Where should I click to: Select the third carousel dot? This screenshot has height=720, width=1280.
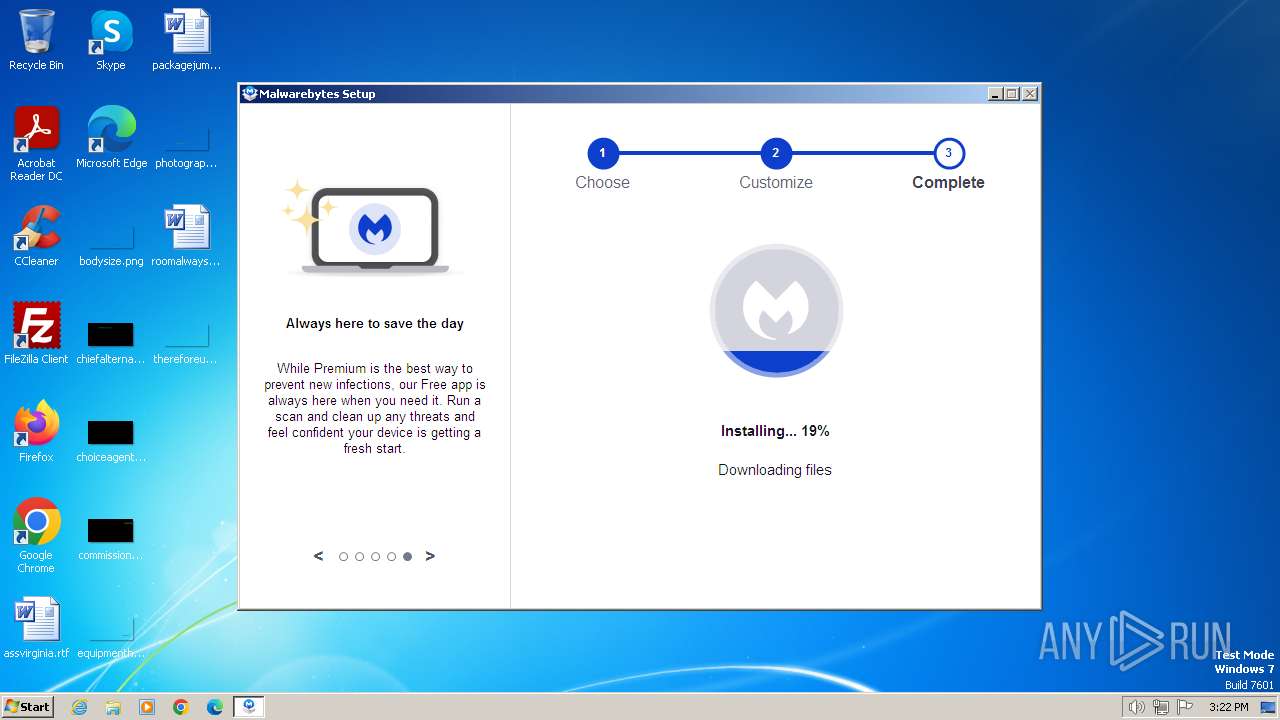tap(375, 557)
